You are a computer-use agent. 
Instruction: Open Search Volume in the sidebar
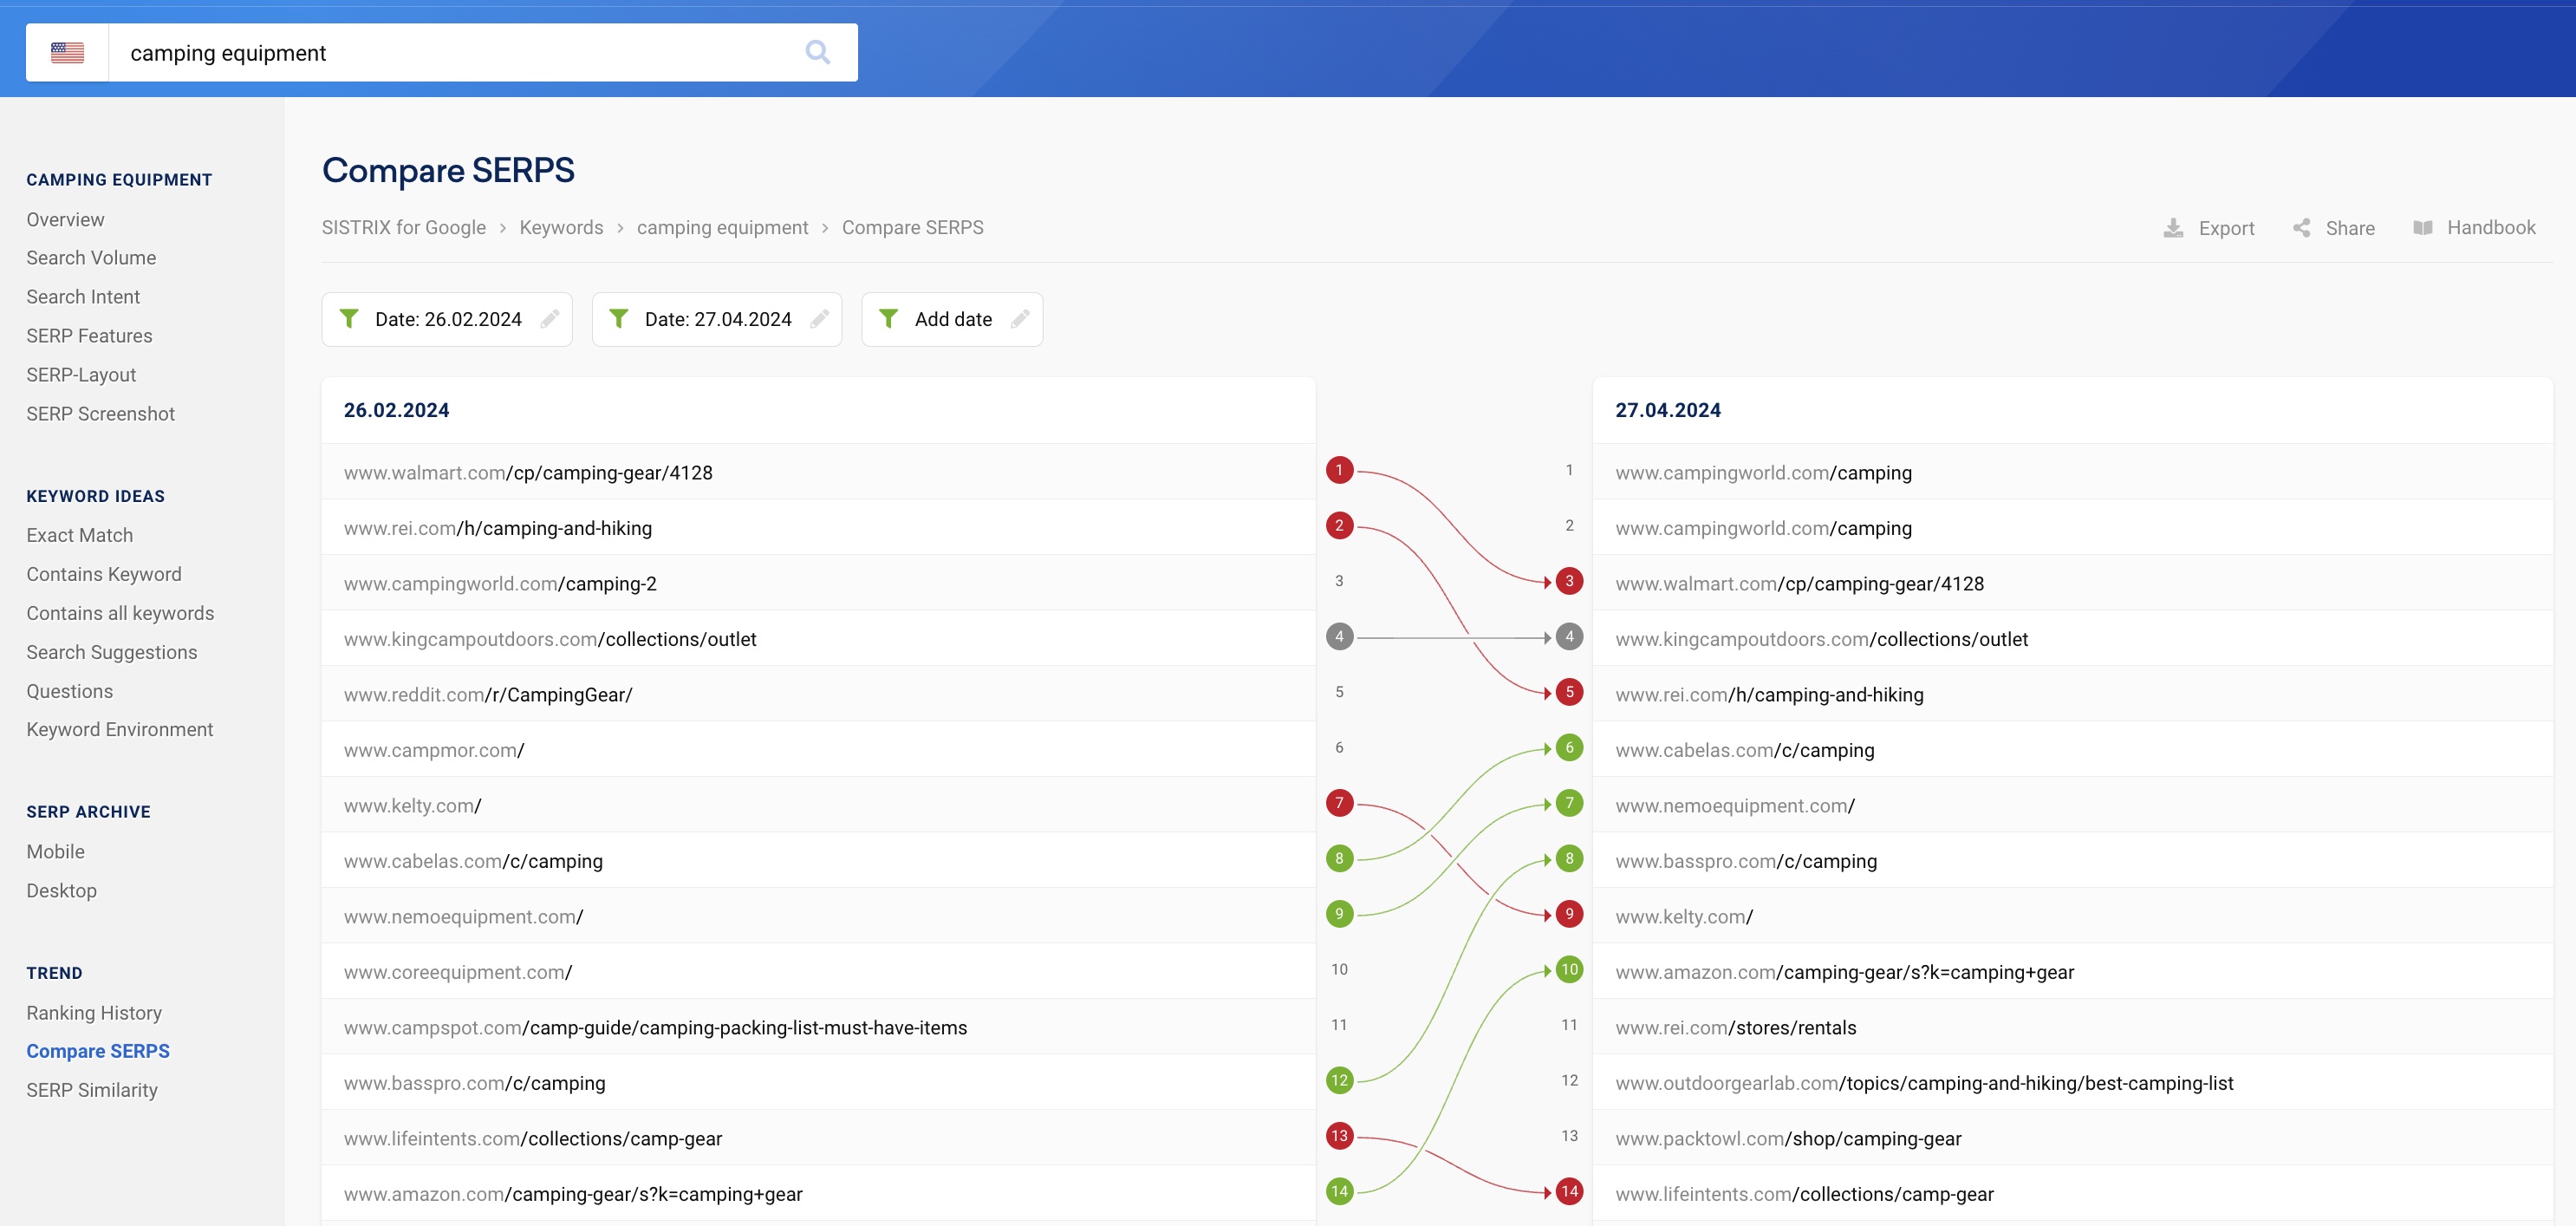tap(91, 258)
